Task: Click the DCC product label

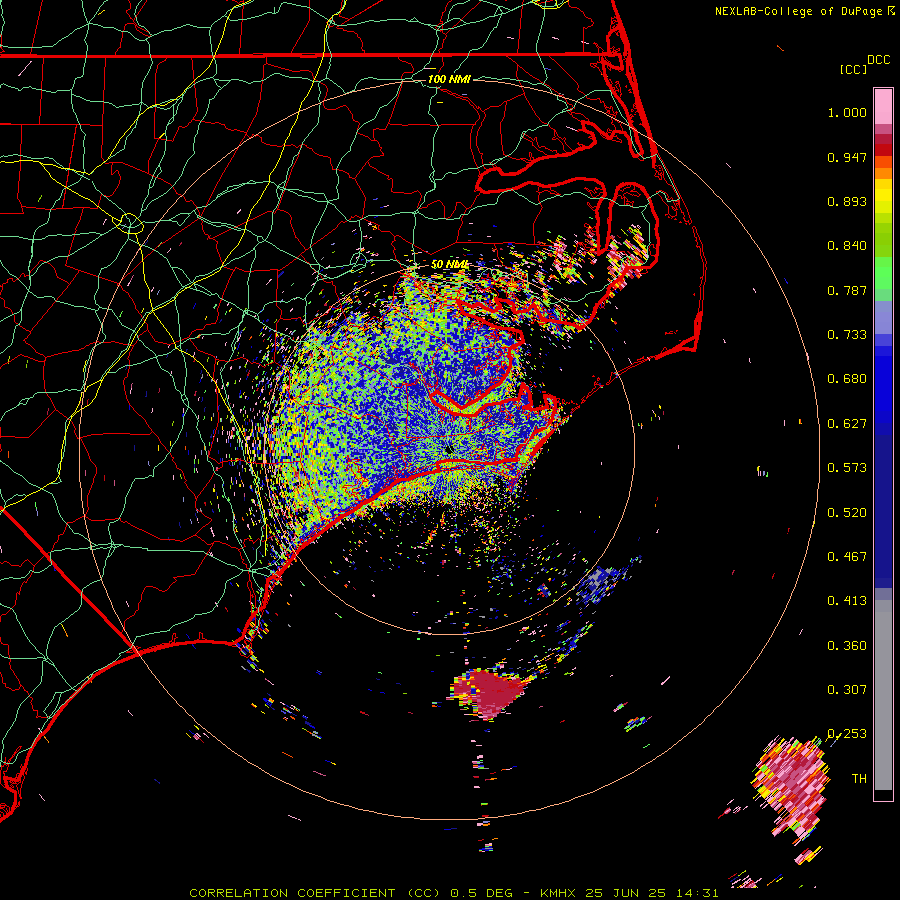Action: pyautogui.click(x=878, y=60)
